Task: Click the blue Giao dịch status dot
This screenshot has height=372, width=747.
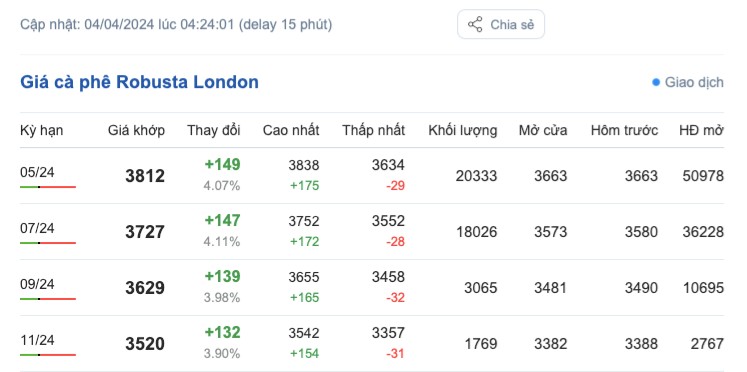Action: click(656, 82)
